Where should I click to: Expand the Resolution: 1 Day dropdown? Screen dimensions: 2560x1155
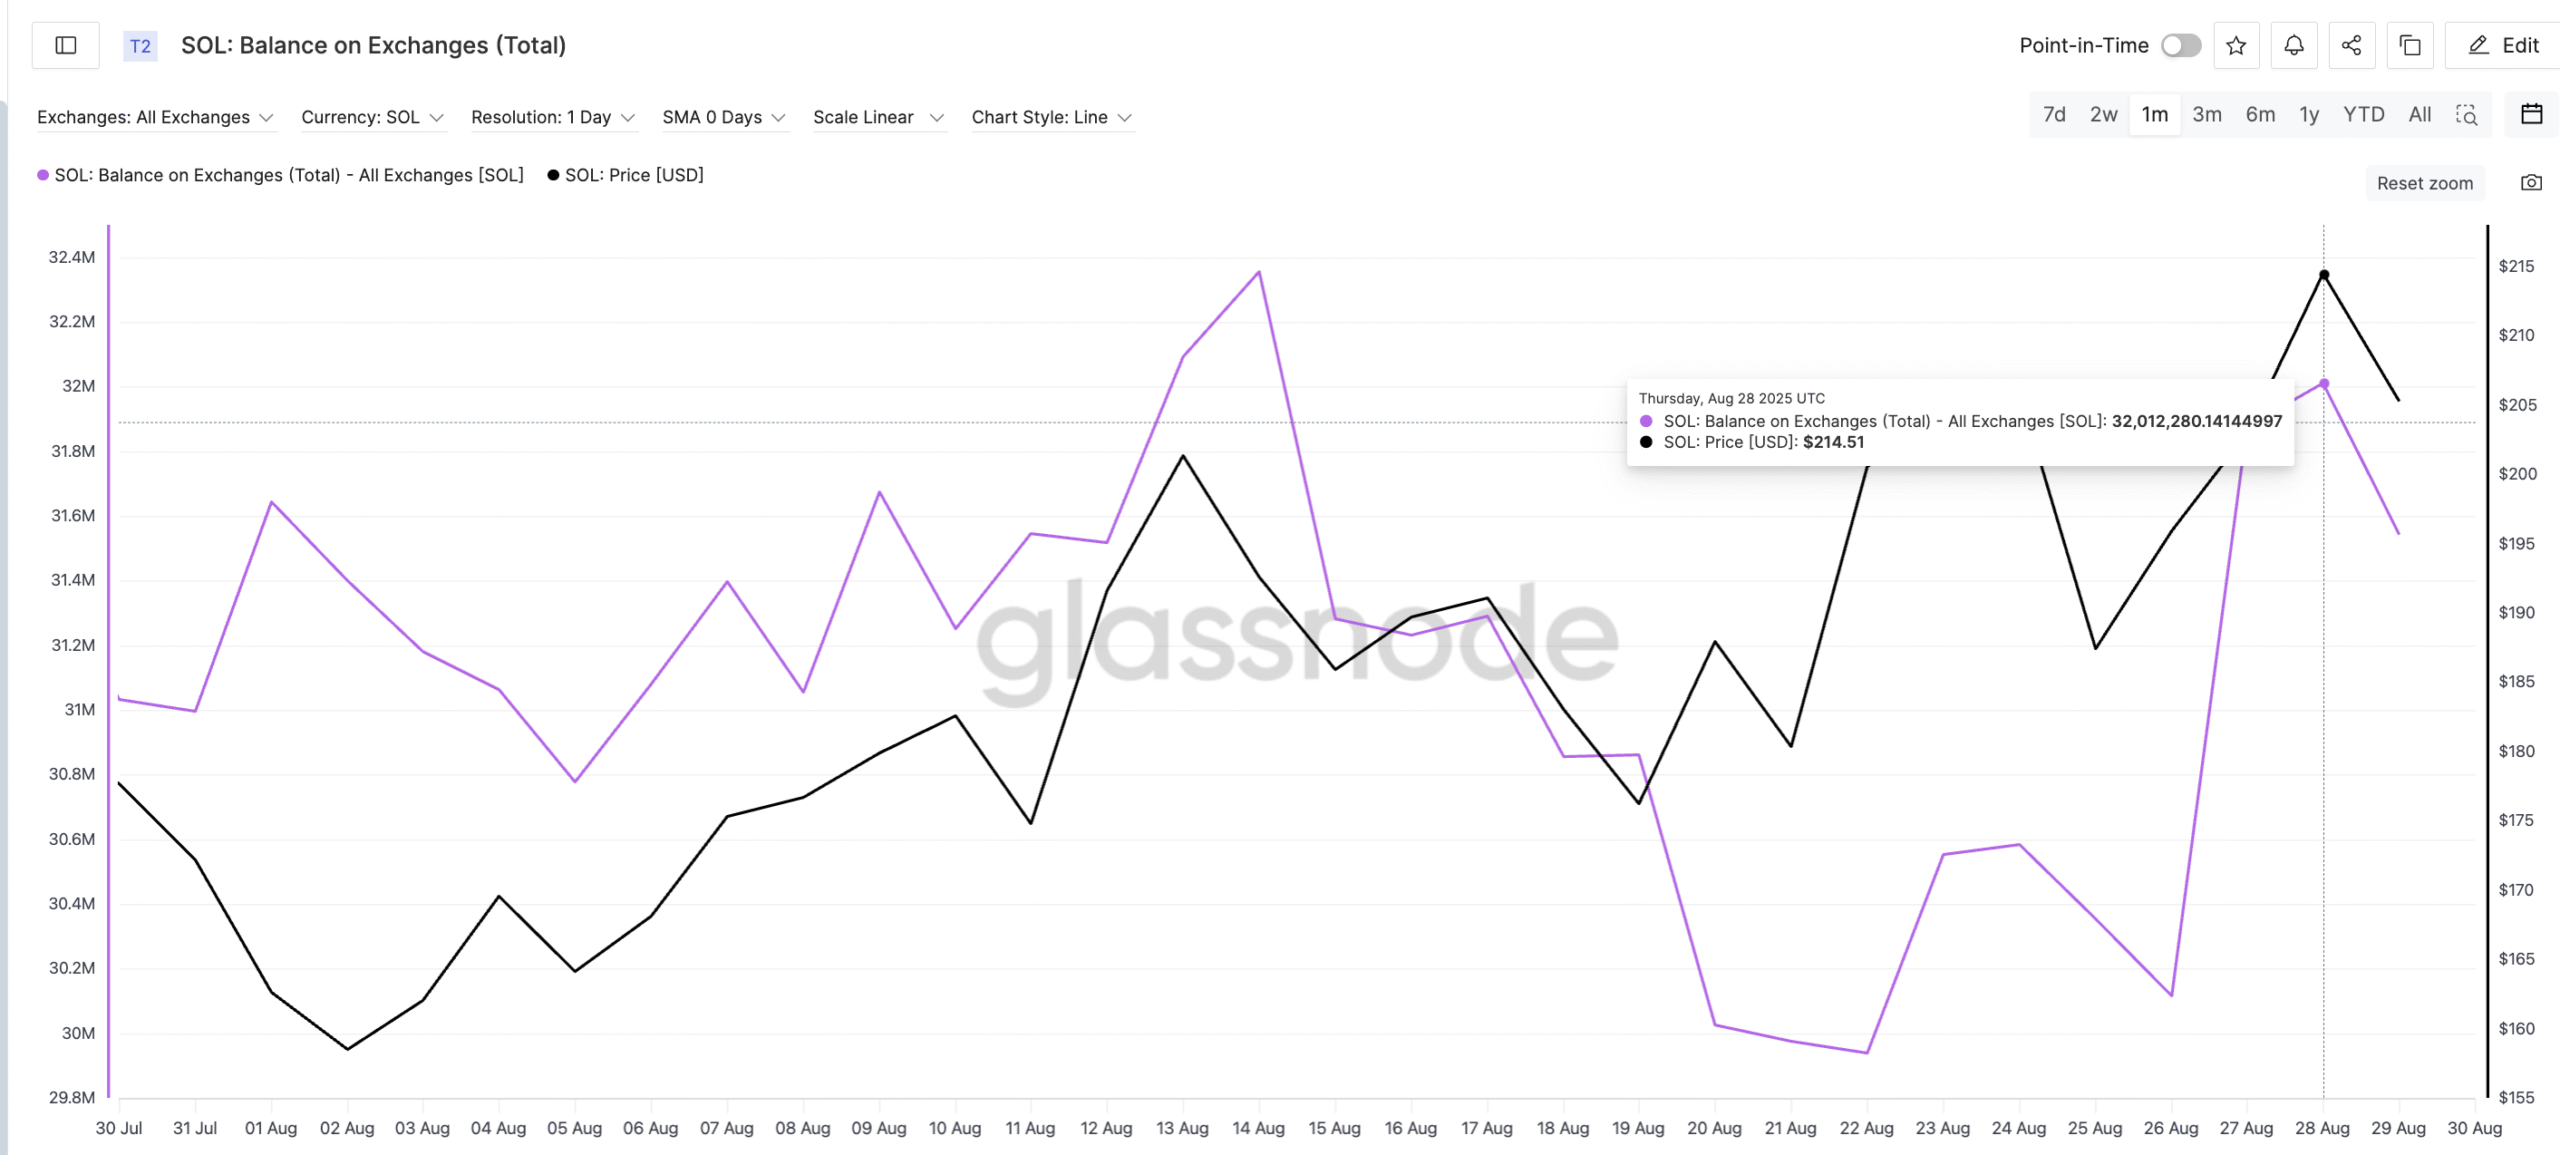(x=552, y=117)
